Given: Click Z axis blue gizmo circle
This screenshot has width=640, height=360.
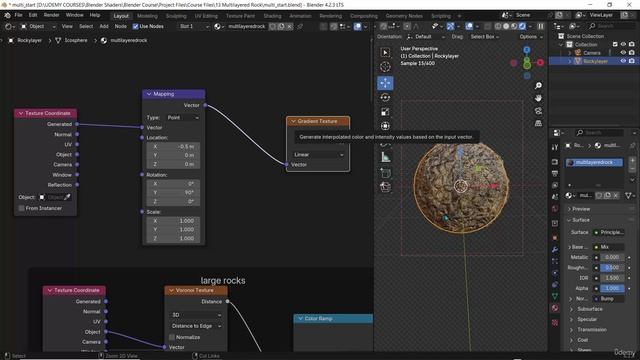Looking at the screenshot, I should (x=527, y=50).
